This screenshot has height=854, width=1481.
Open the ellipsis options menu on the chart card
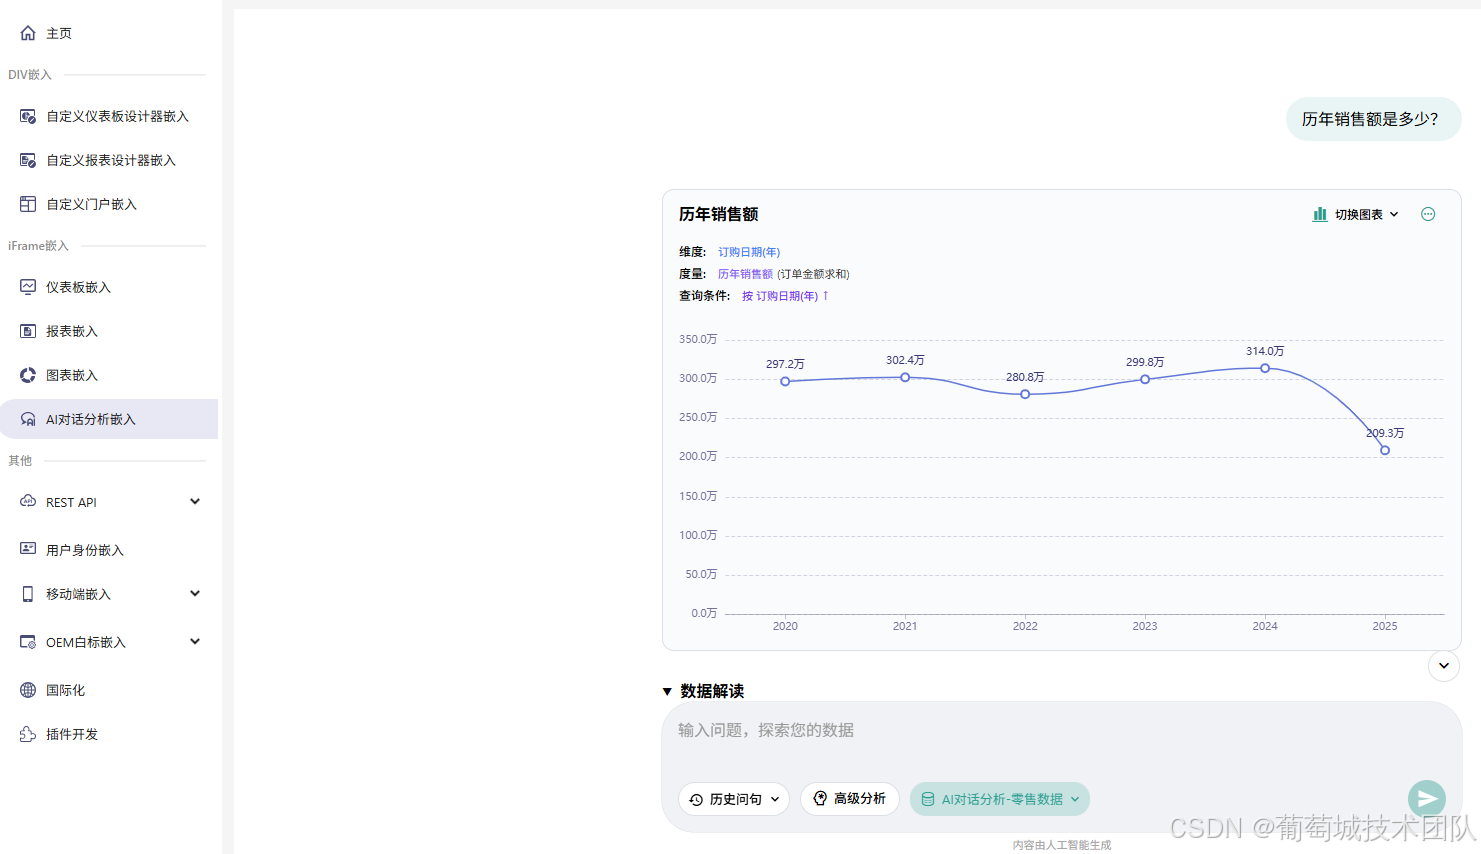click(x=1427, y=214)
